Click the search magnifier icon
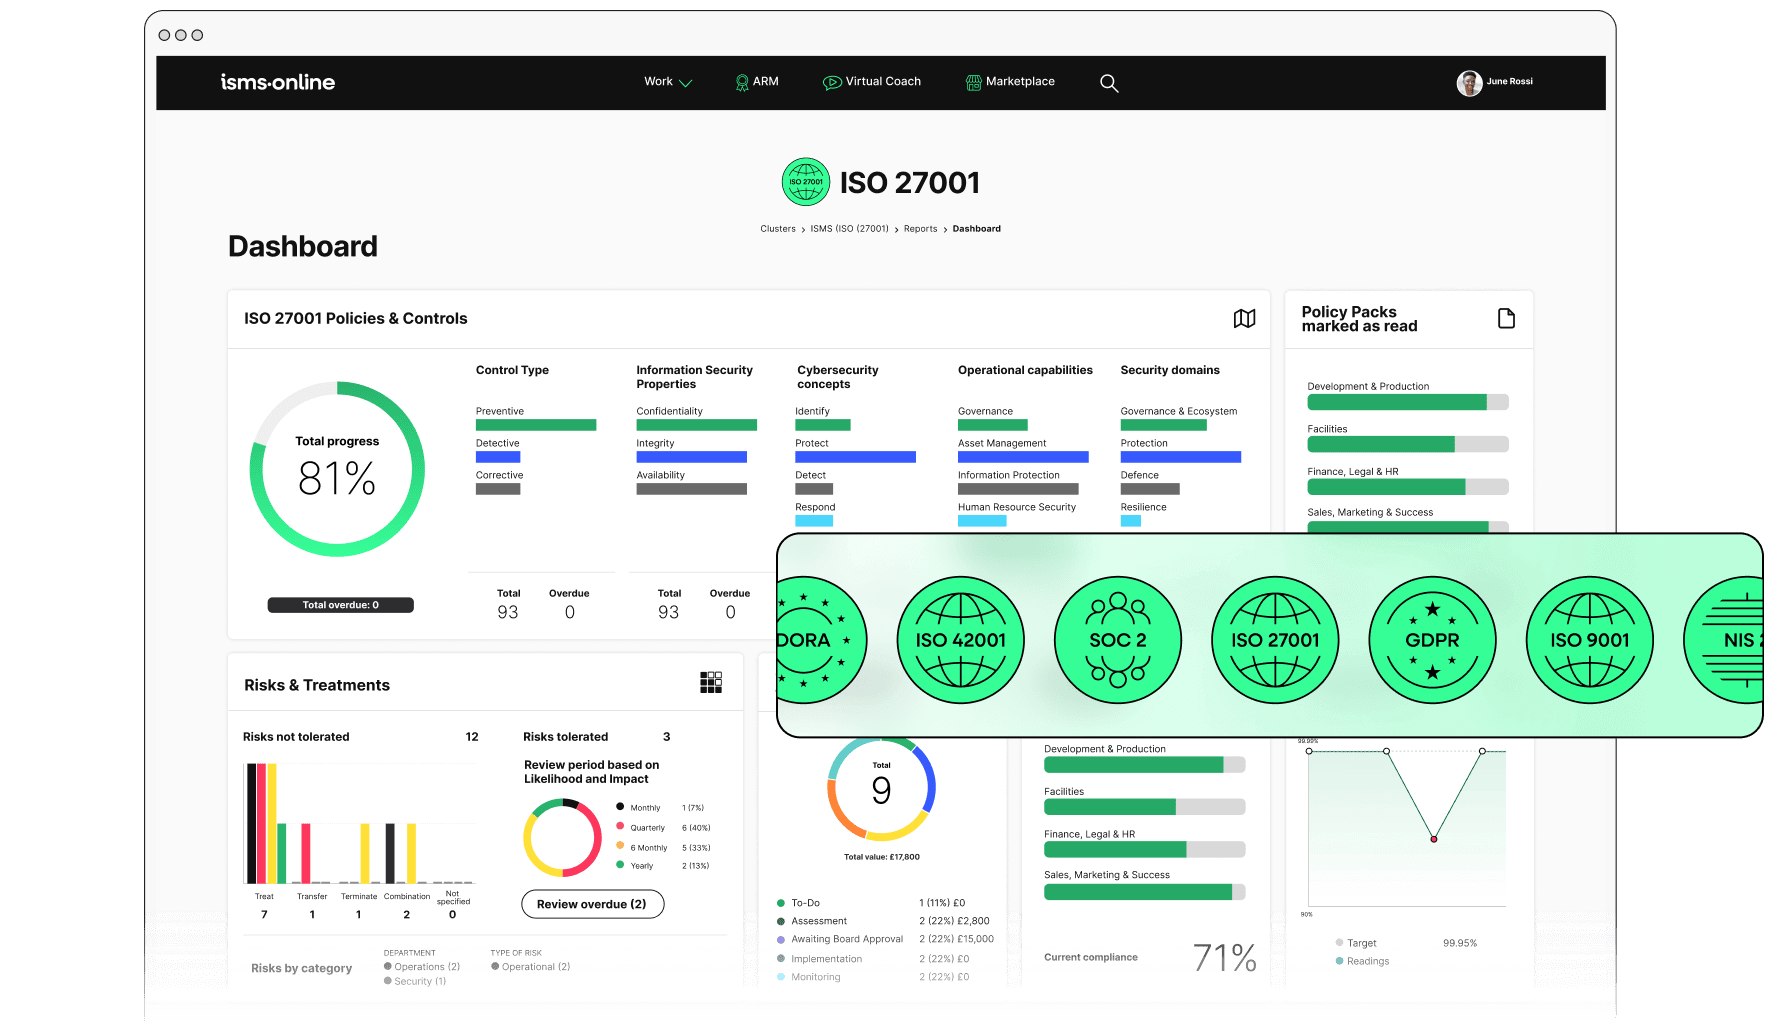 point(1109,83)
